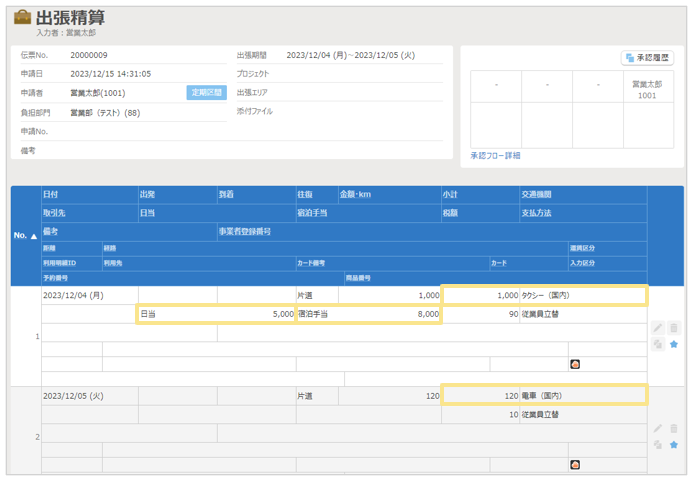Click the 日当 5,000 allowance cell
This screenshot has height=480, width=695.
[215, 314]
